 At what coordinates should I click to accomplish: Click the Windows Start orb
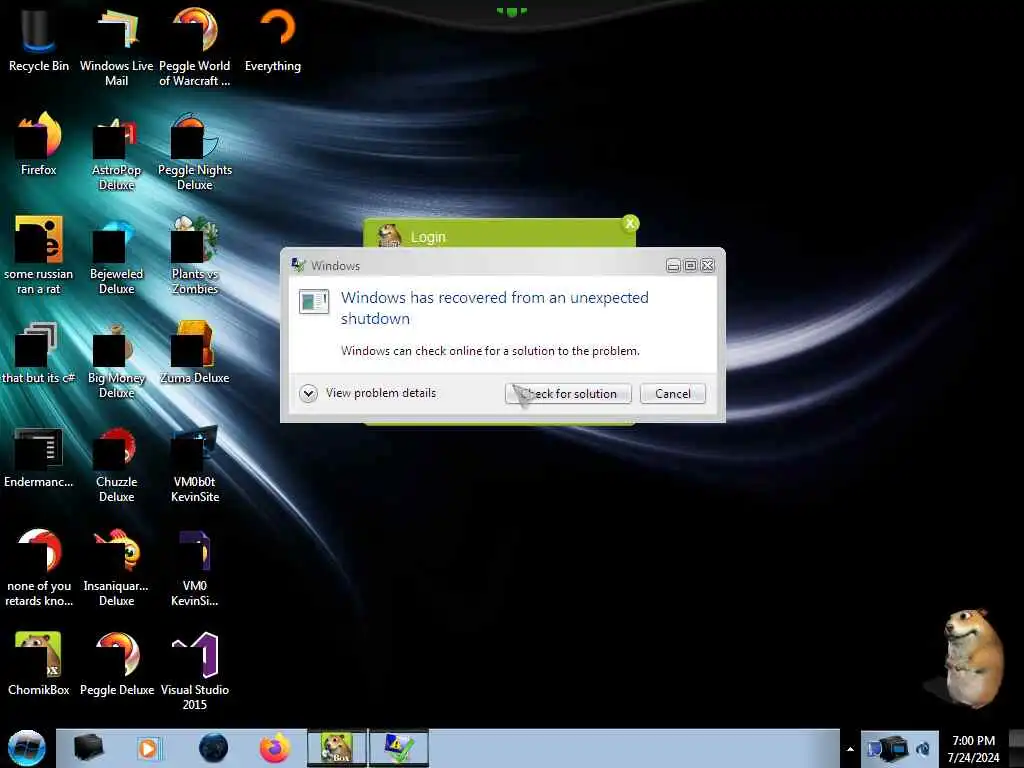coord(27,748)
